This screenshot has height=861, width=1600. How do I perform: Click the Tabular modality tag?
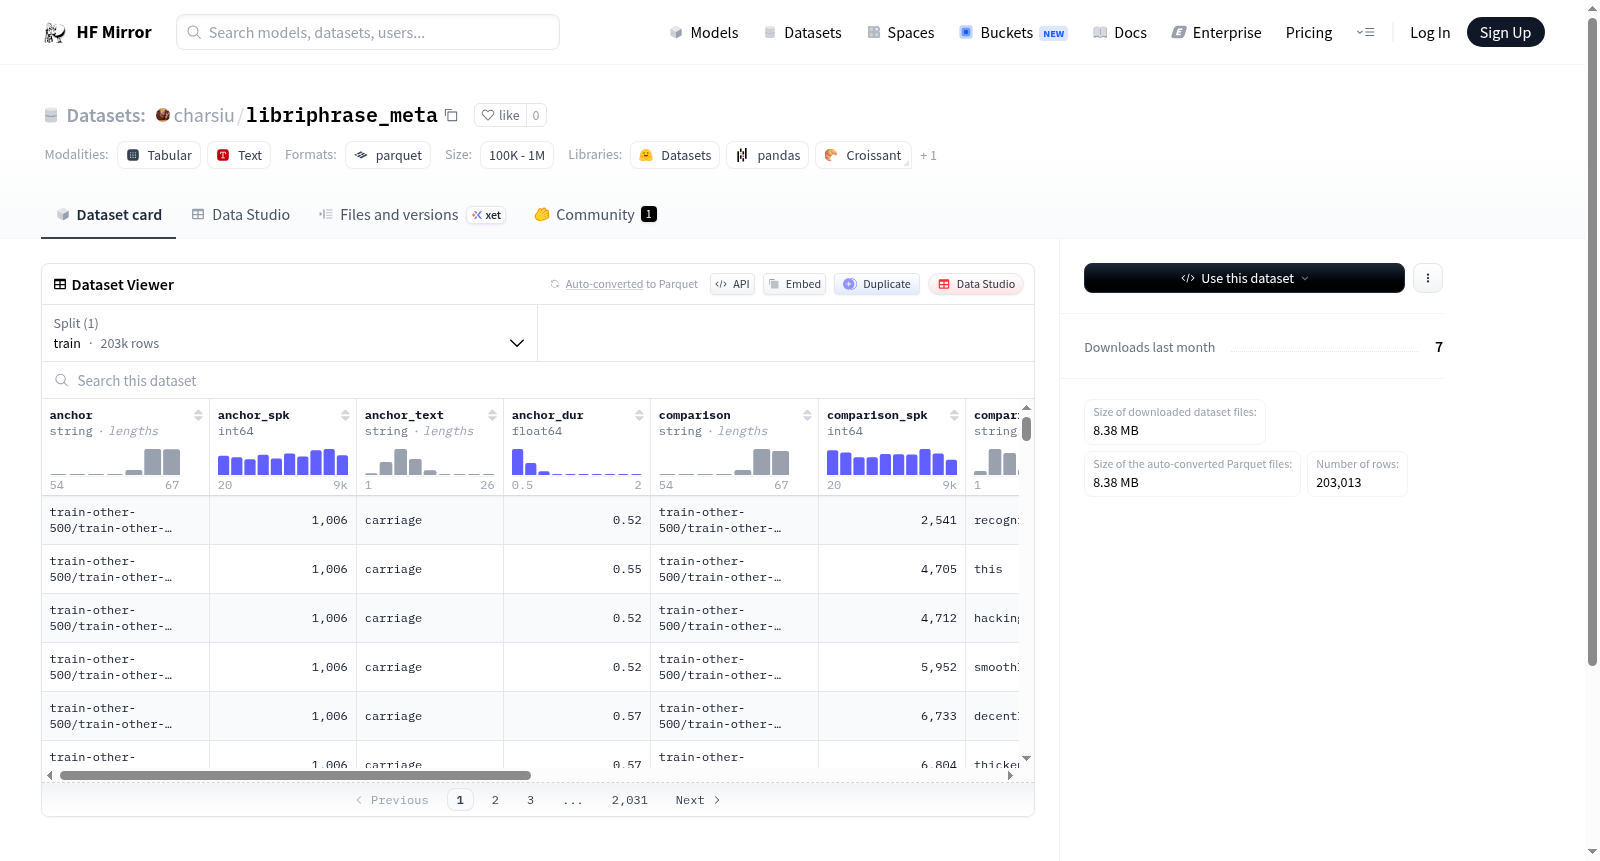159,155
